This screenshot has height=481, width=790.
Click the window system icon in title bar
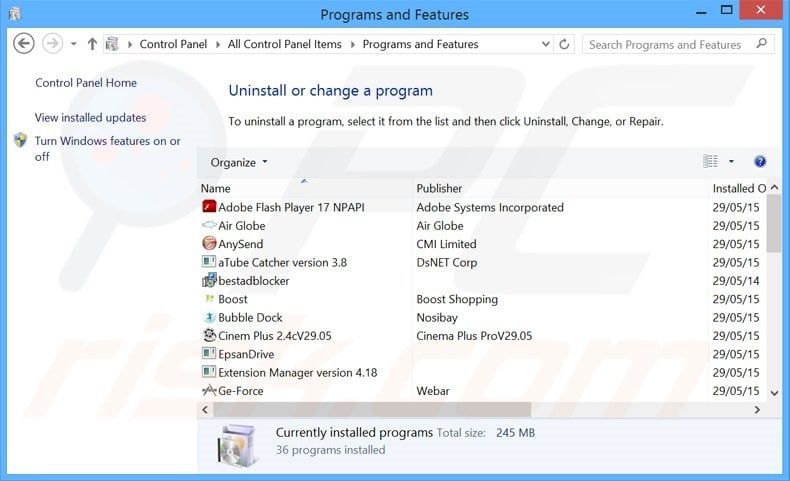tap(15, 14)
